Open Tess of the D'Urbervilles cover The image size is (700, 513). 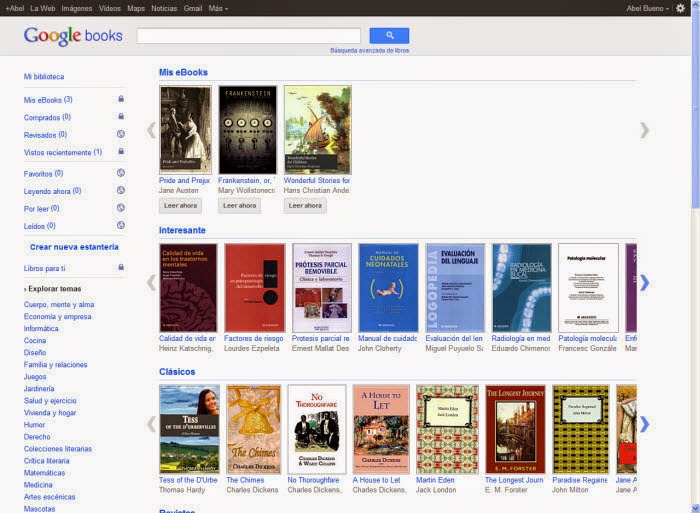pos(189,429)
